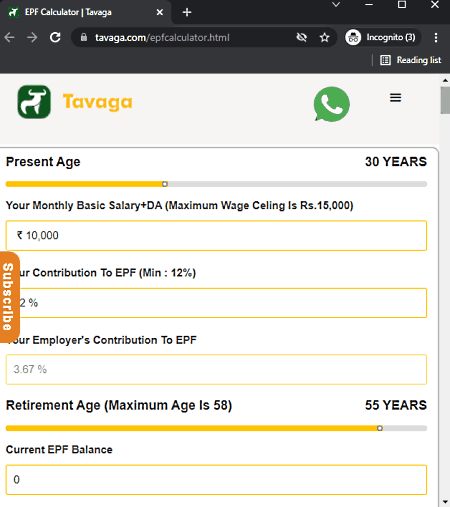Adjust the Present Age slider handle
Screen dimensions: 450x507
(x=165, y=184)
